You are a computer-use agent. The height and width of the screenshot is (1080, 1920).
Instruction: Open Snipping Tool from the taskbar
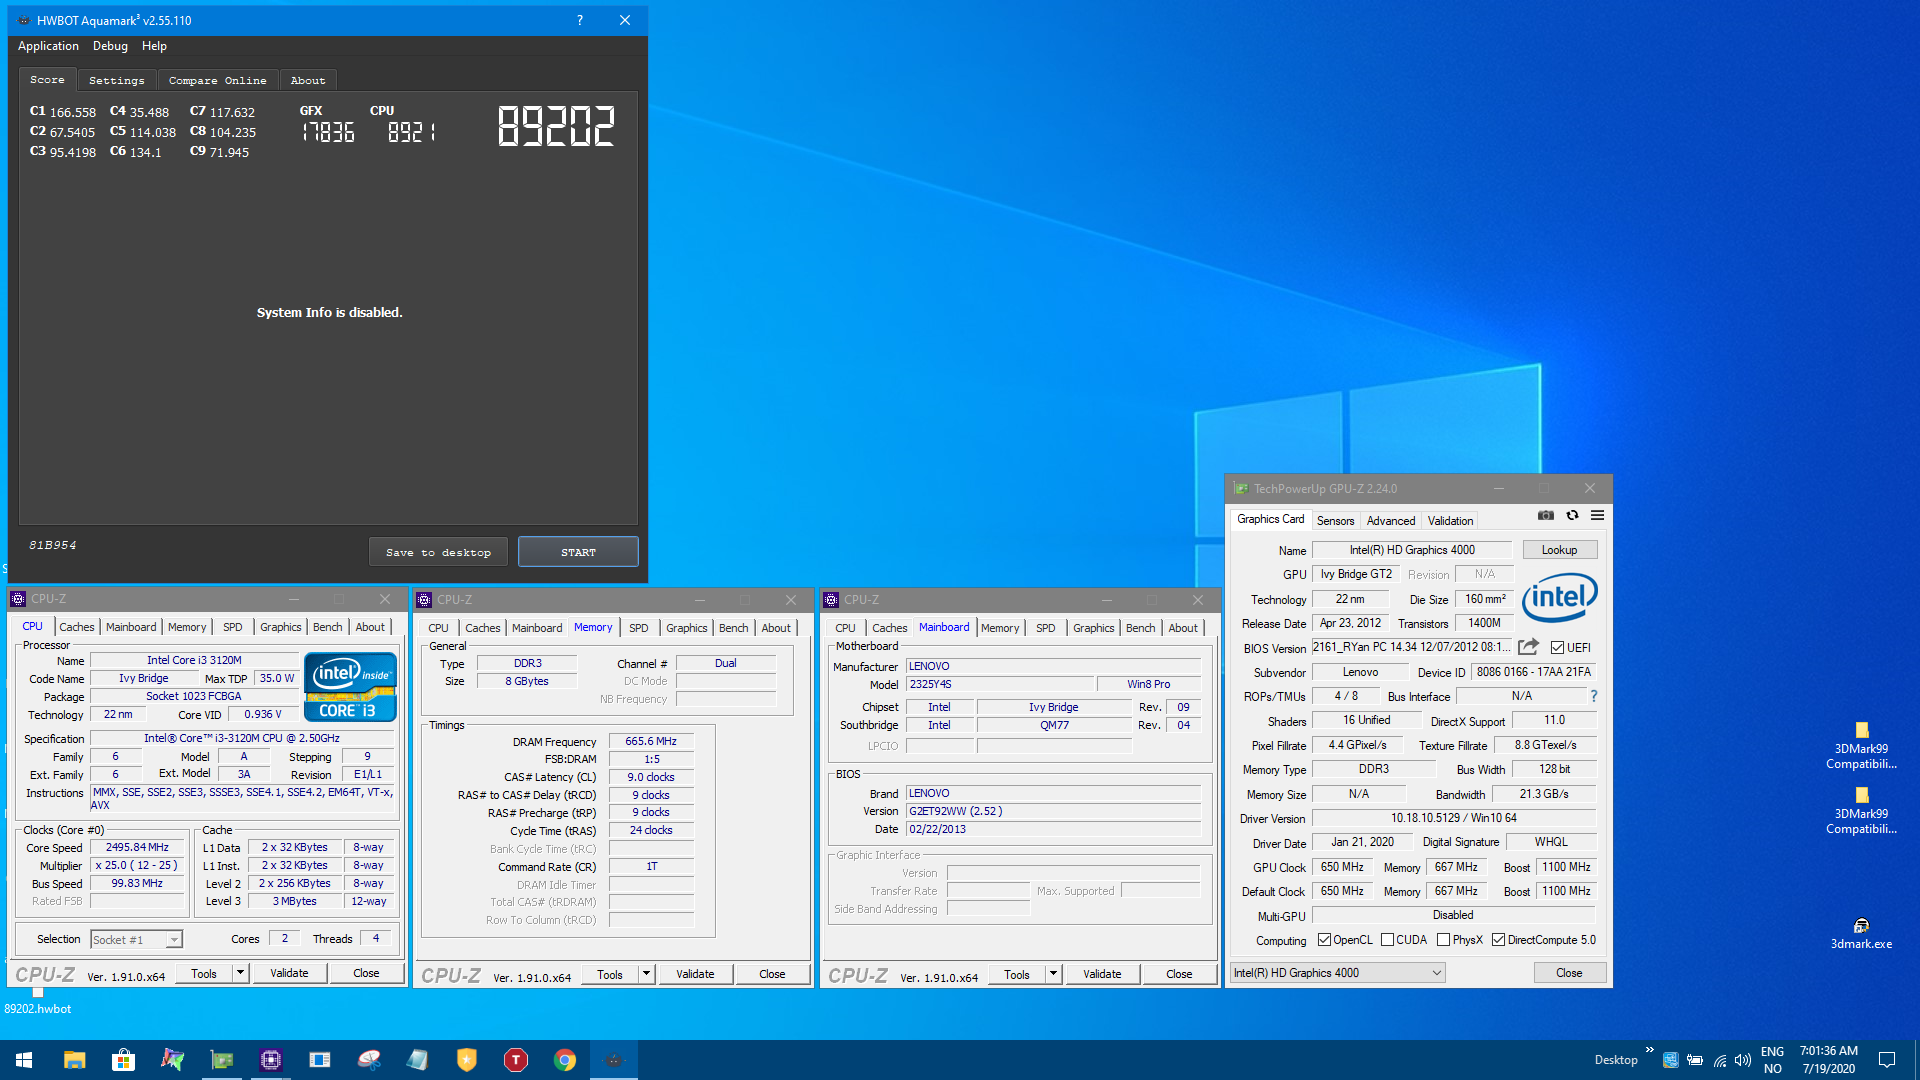click(x=369, y=1060)
